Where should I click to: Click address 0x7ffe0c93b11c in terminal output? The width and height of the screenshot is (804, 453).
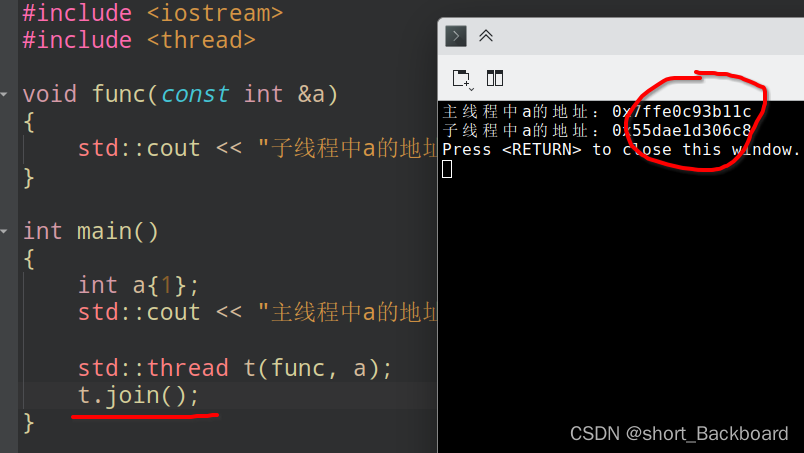[x=681, y=111]
